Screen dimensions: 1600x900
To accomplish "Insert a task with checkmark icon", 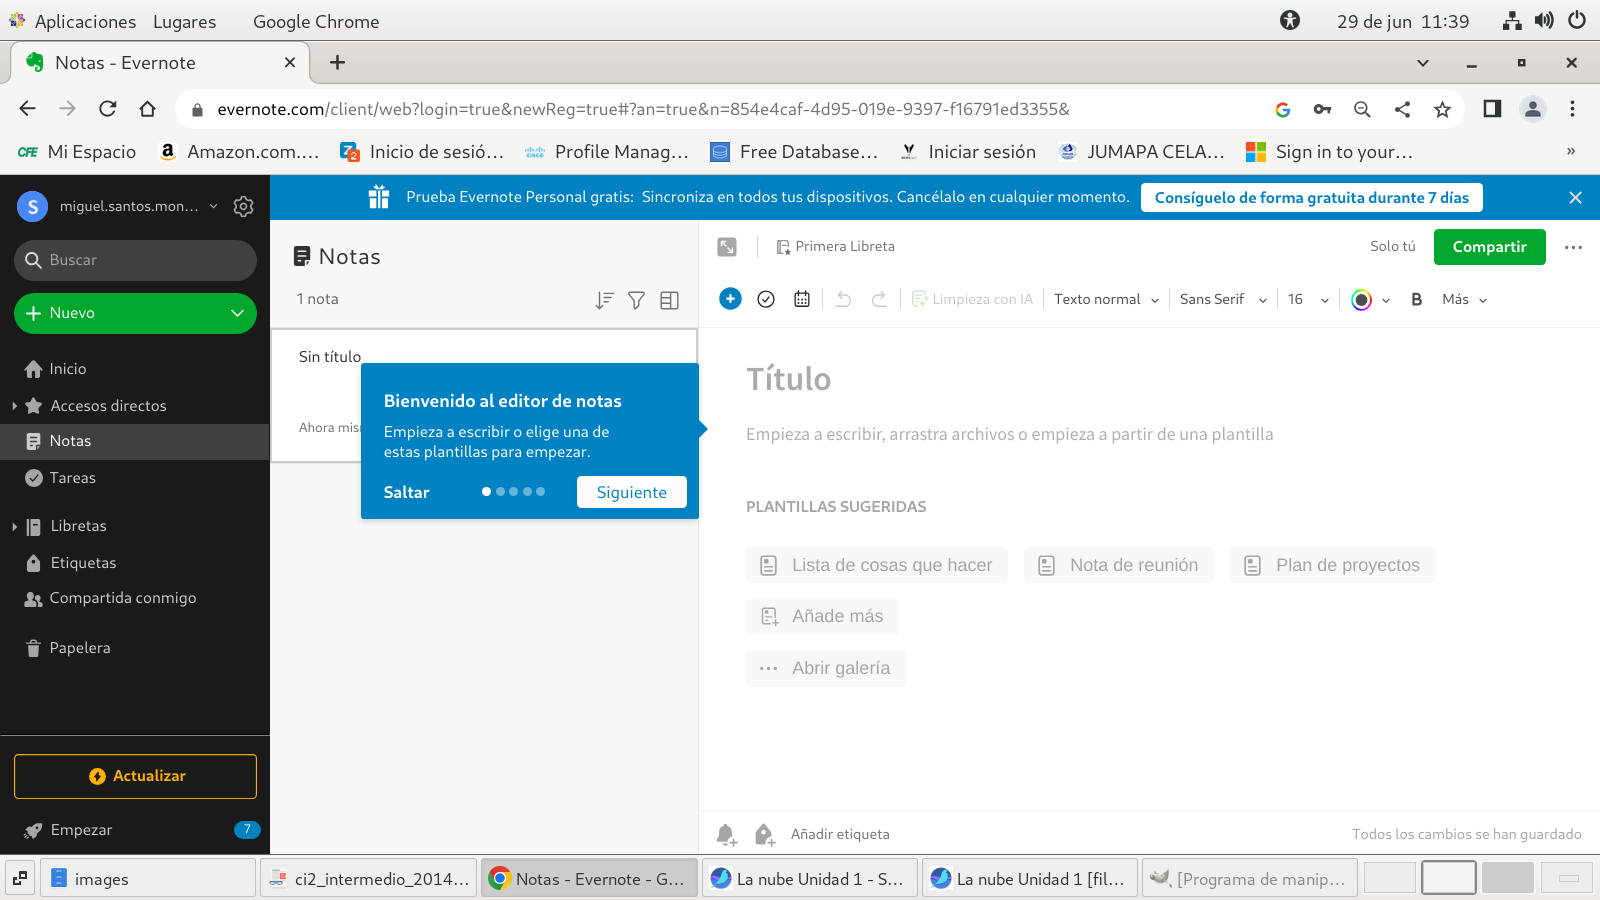I will point(766,299).
